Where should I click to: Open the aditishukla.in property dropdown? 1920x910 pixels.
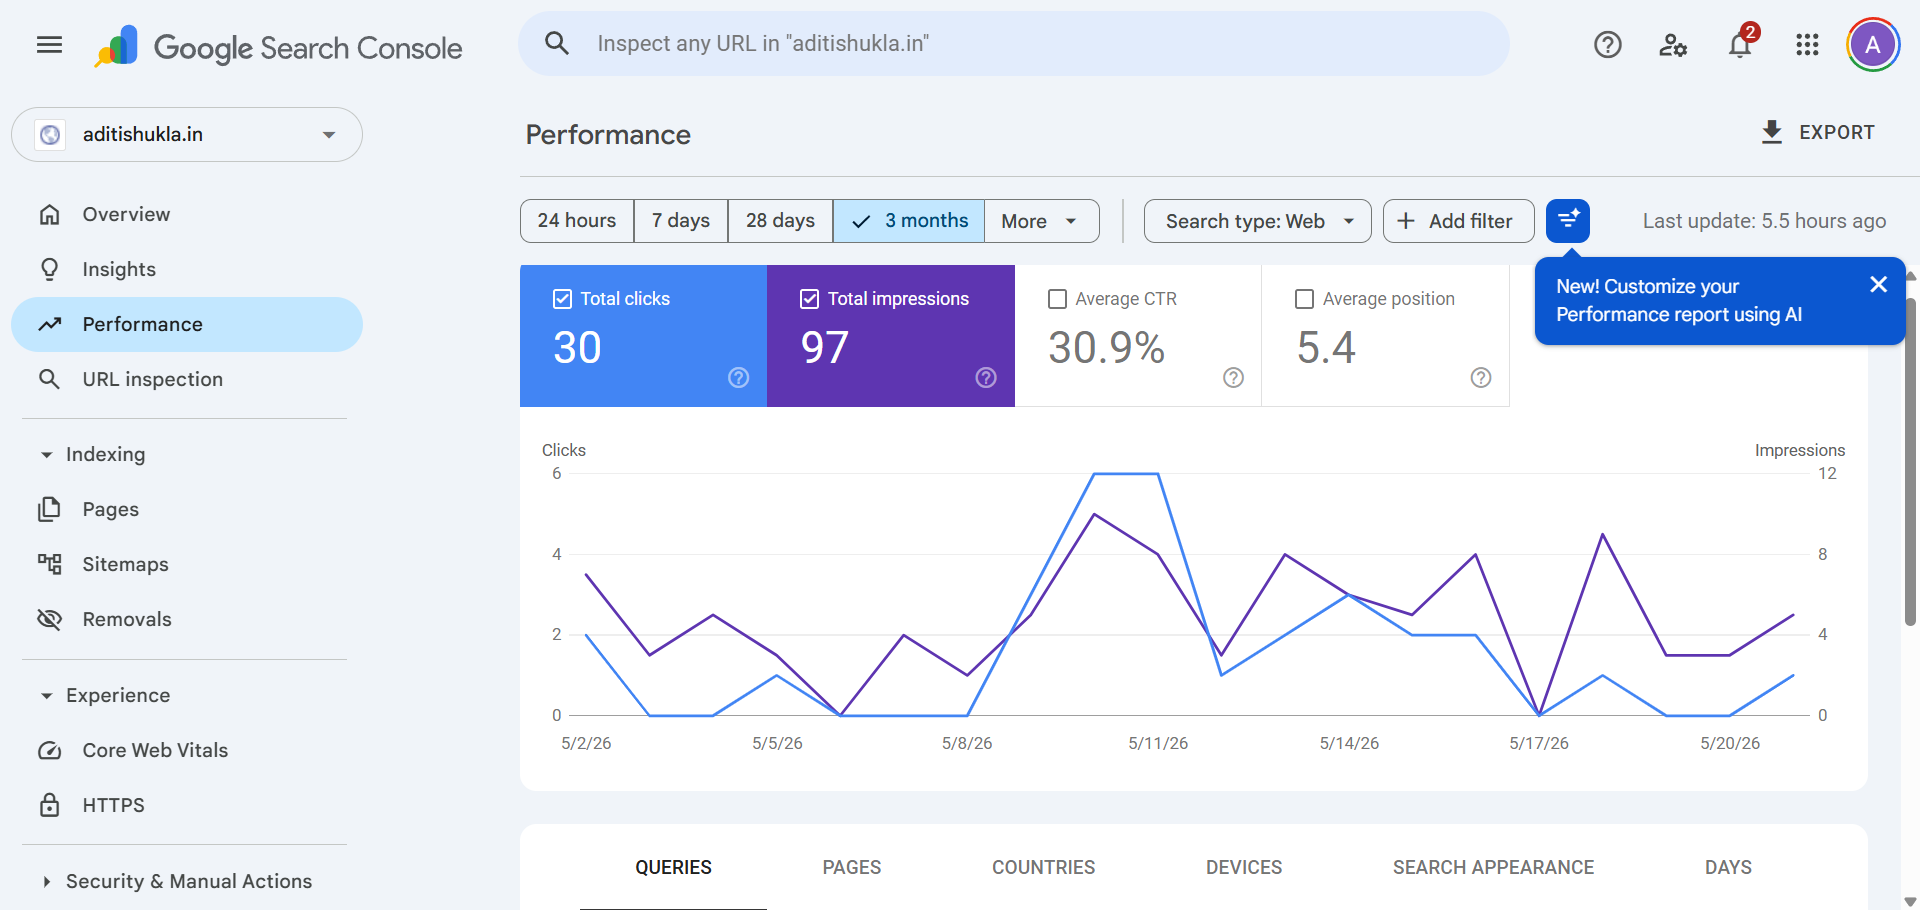click(187, 134)
